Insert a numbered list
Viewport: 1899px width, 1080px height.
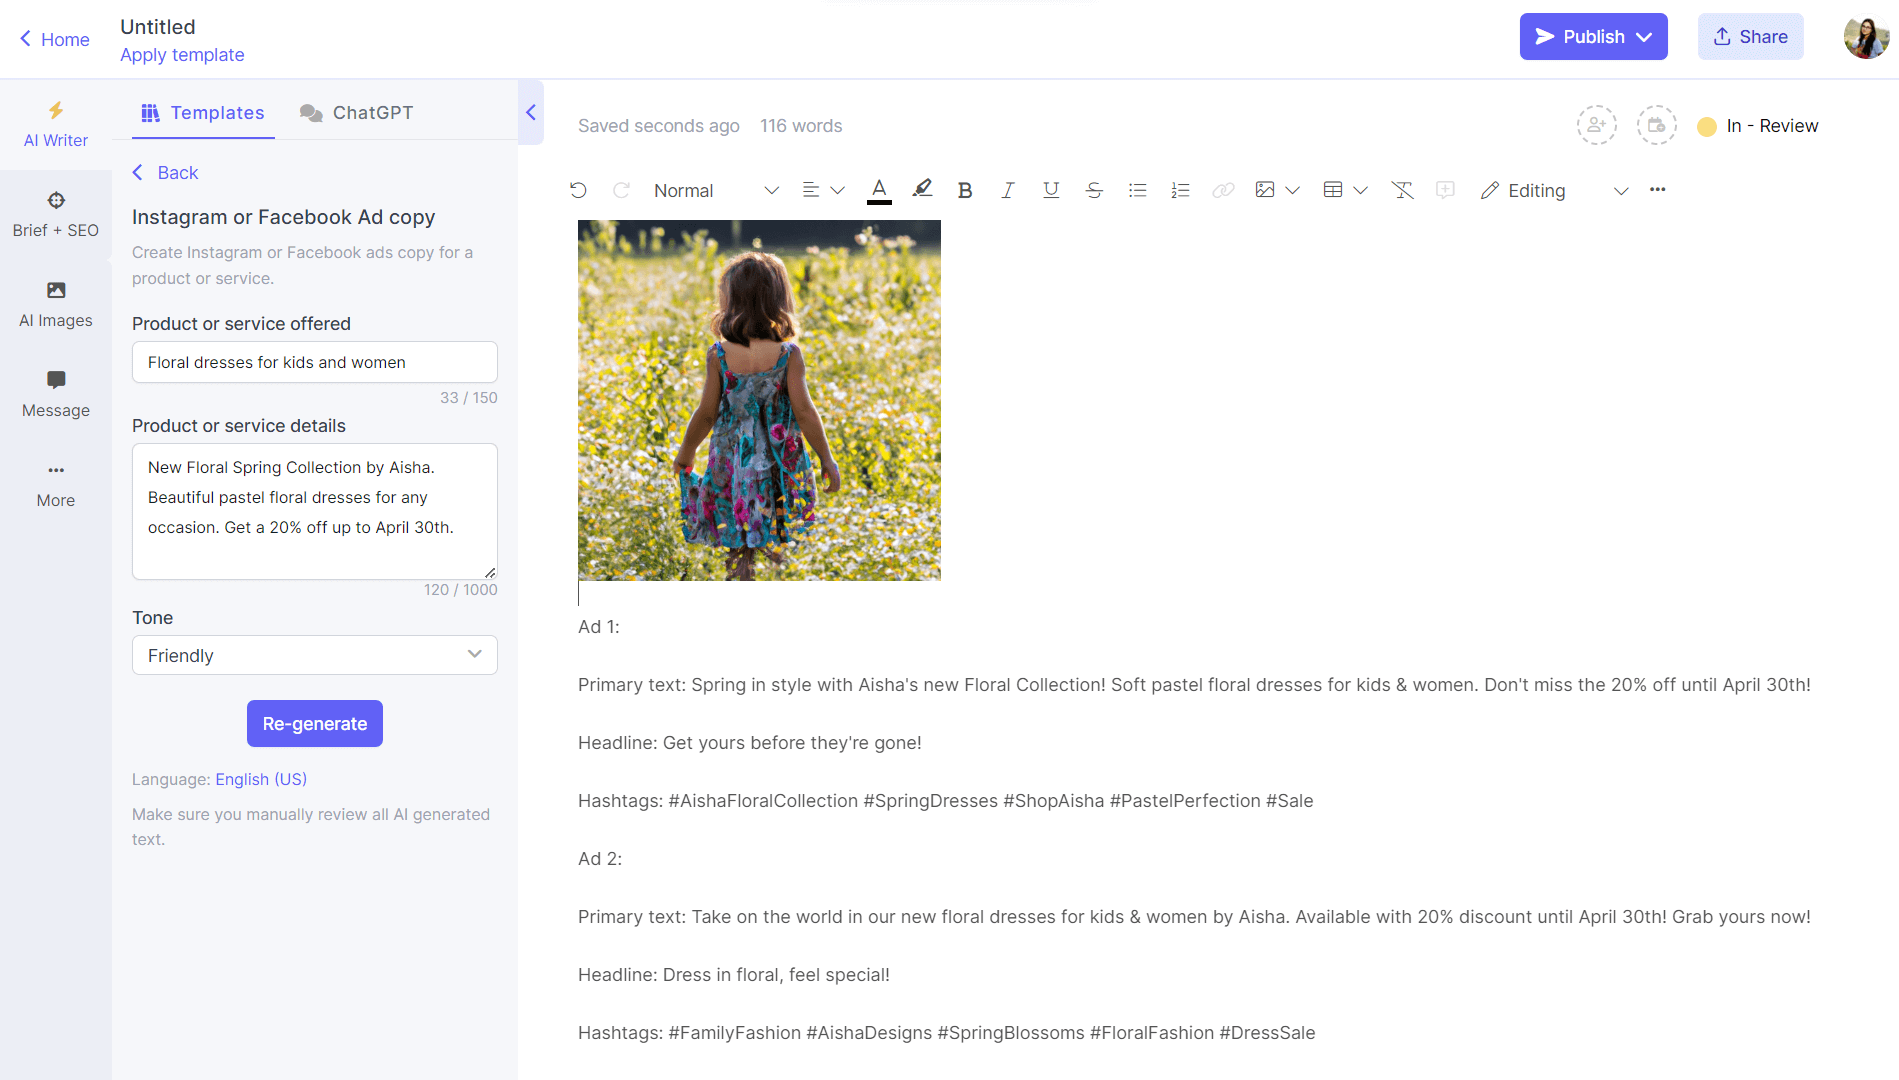click(x=1180, y=190)
